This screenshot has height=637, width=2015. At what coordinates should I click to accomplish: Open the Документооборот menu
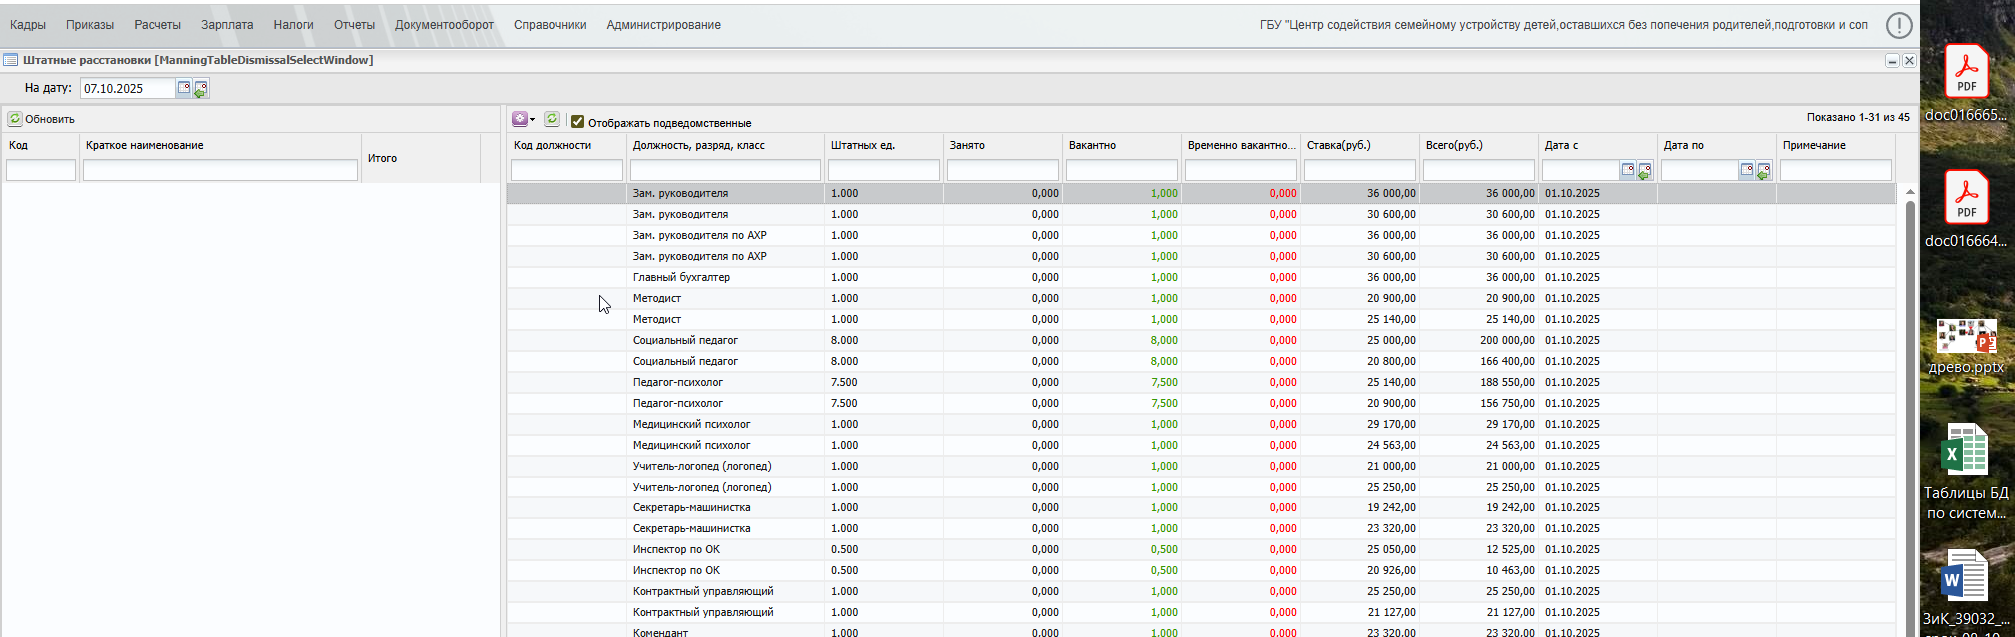pyautogui.click(x=444, y=25)
